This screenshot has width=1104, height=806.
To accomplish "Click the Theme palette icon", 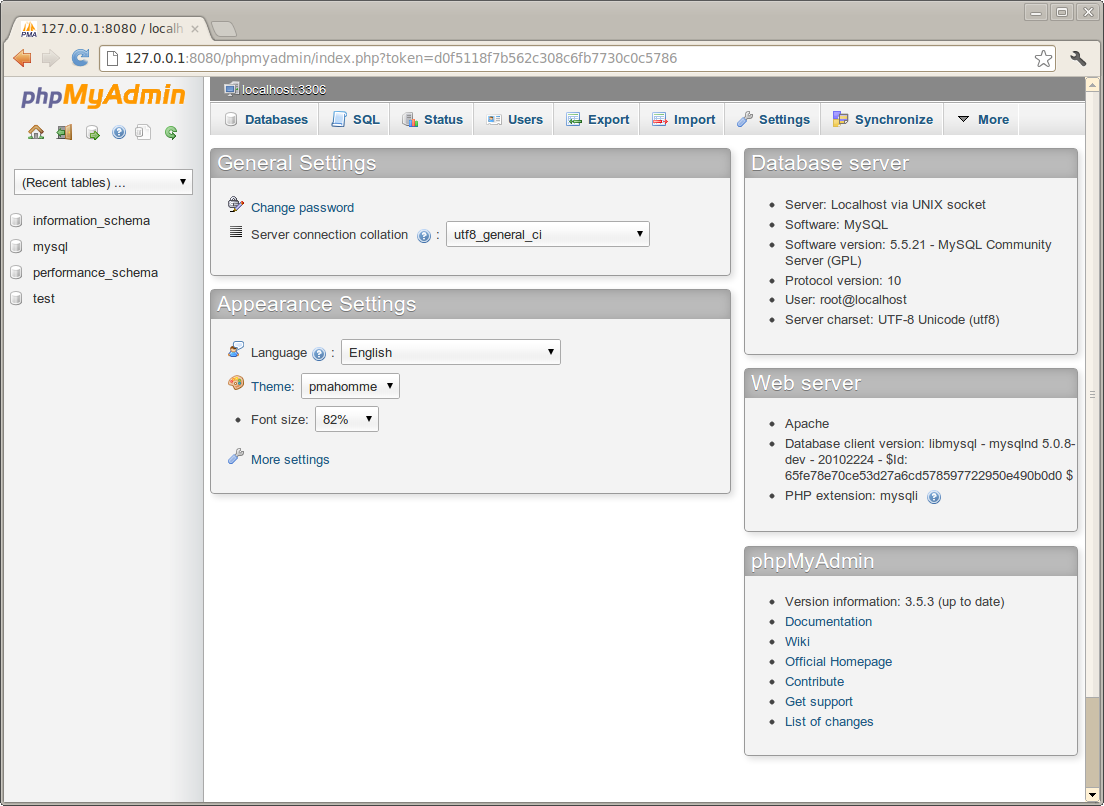I will [x=237, y=383].
